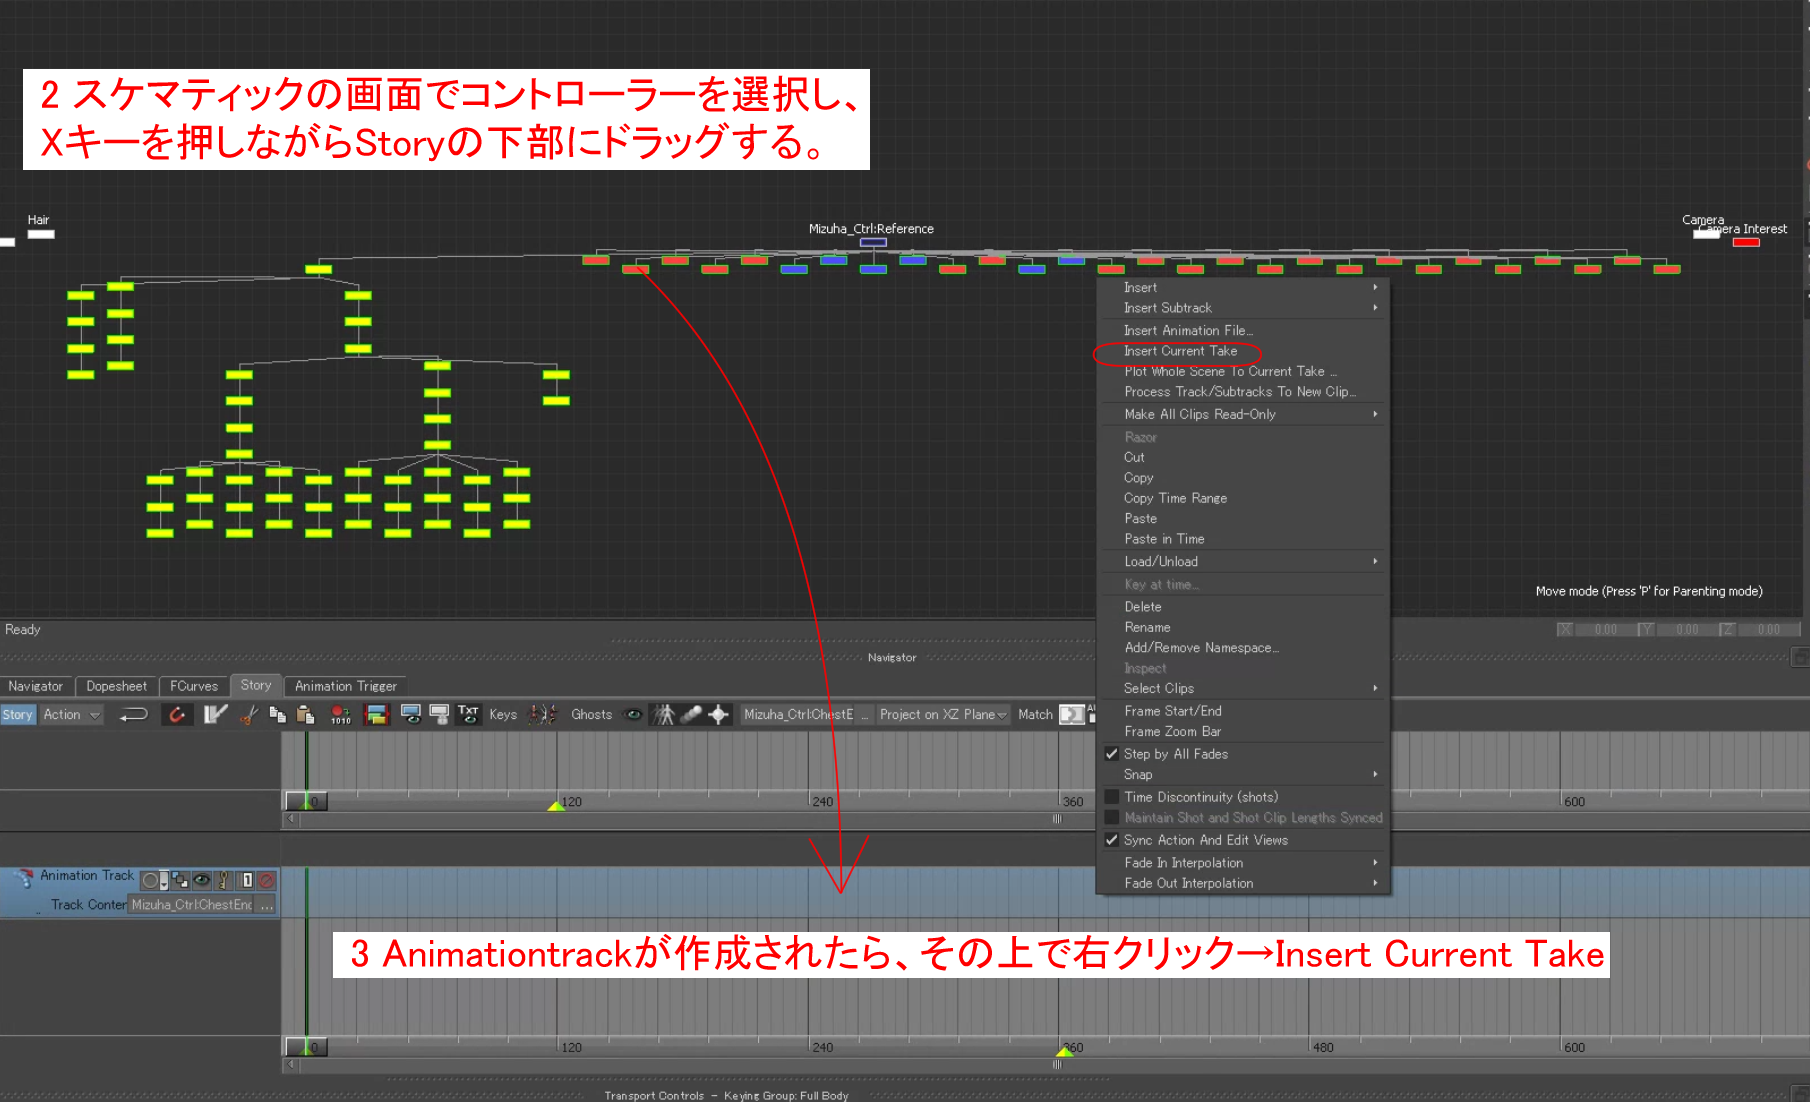Click the undo arrow icon in Story toolbar

tap(134, 714)
